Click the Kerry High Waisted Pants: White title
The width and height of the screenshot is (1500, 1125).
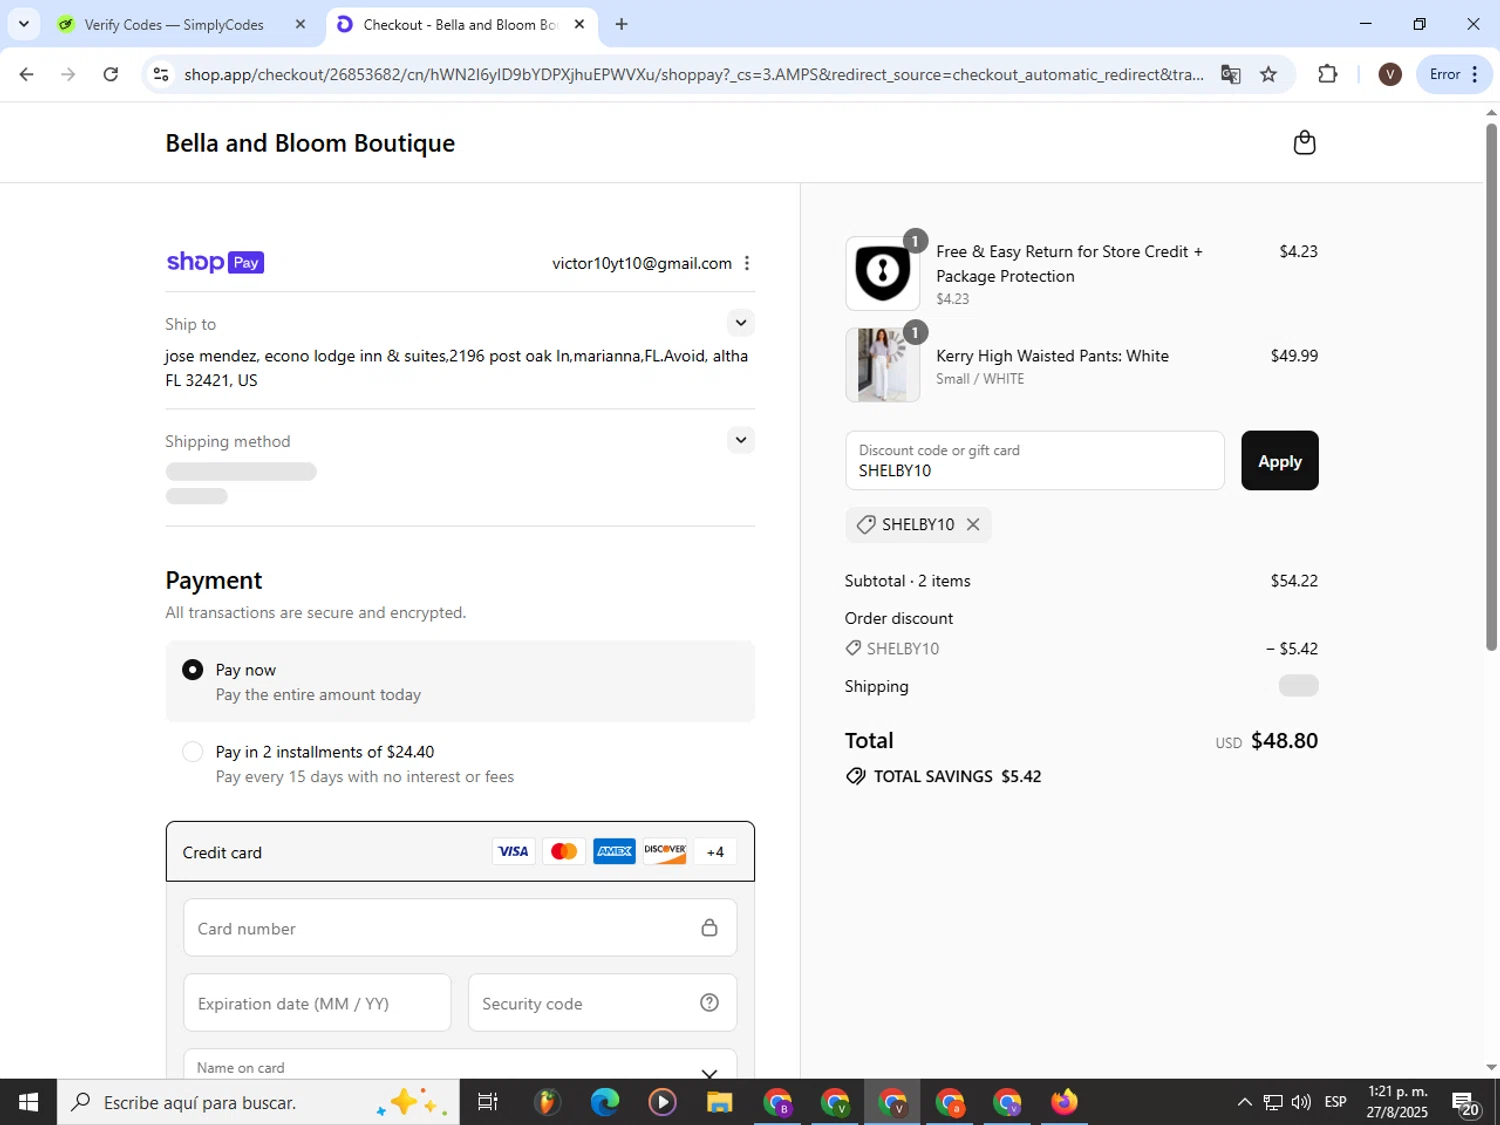point(1052,356)
